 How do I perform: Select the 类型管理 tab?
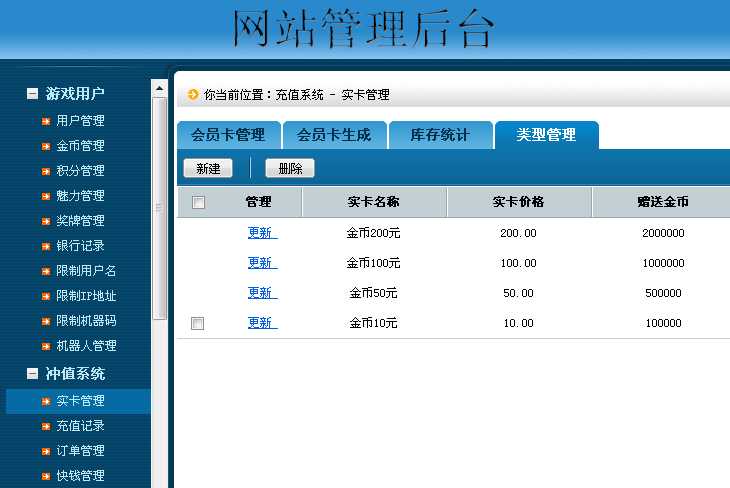point(547,135)
